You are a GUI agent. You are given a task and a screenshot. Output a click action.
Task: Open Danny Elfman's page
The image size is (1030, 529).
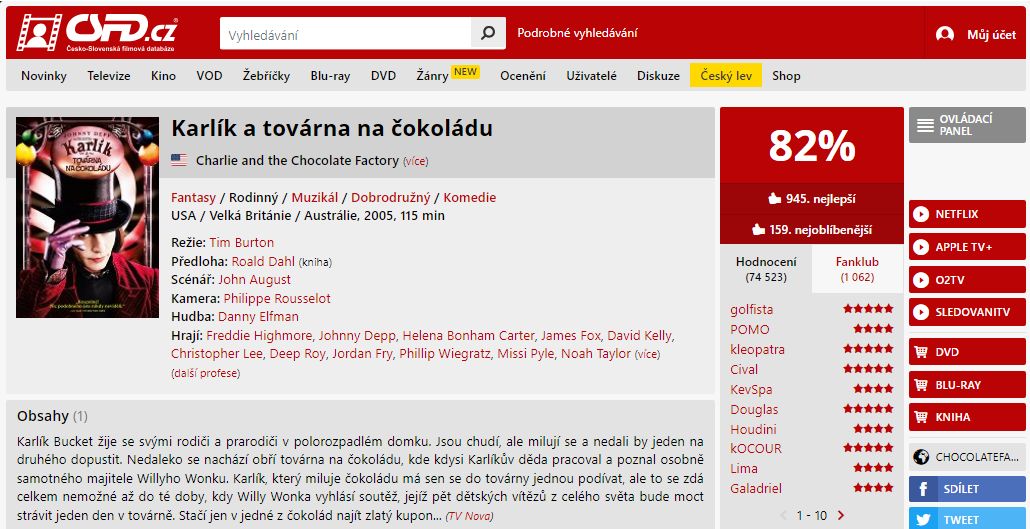point(258,316)
